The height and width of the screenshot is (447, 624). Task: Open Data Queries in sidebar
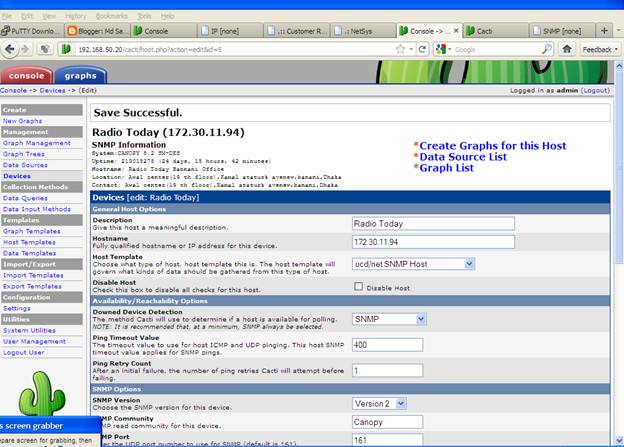25,198
